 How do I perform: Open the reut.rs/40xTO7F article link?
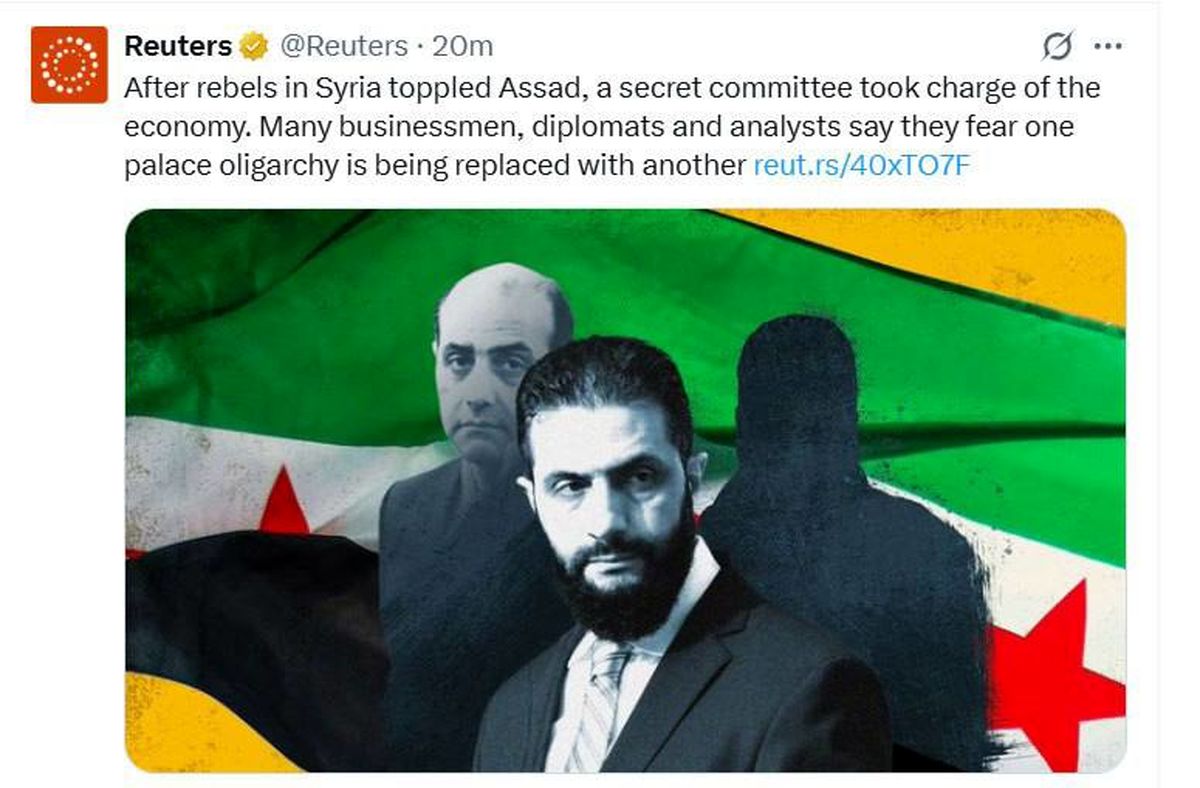pyautogui.click(x=861, y=165)
